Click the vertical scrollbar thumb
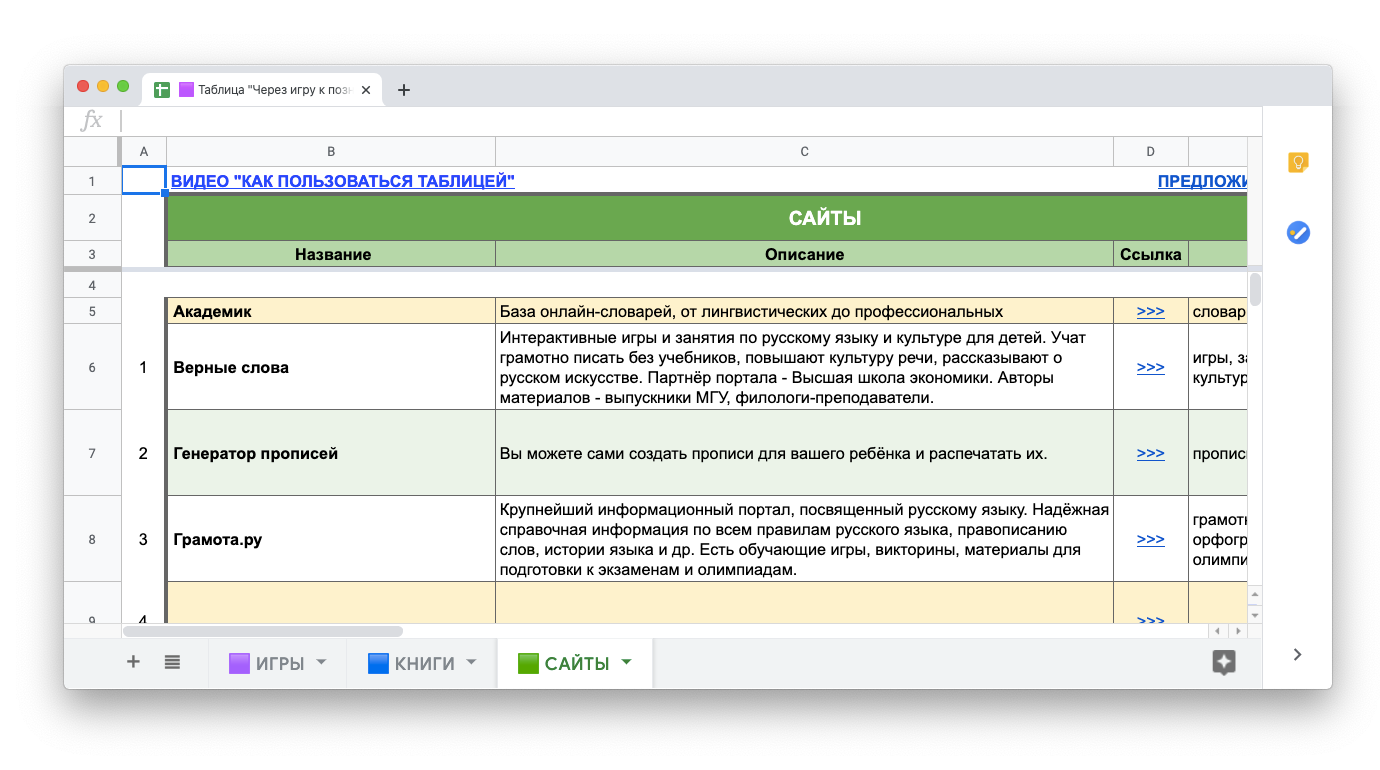Image resolution: width=1380 pixels, height=770 pixels. click(x=1255, y=289)
